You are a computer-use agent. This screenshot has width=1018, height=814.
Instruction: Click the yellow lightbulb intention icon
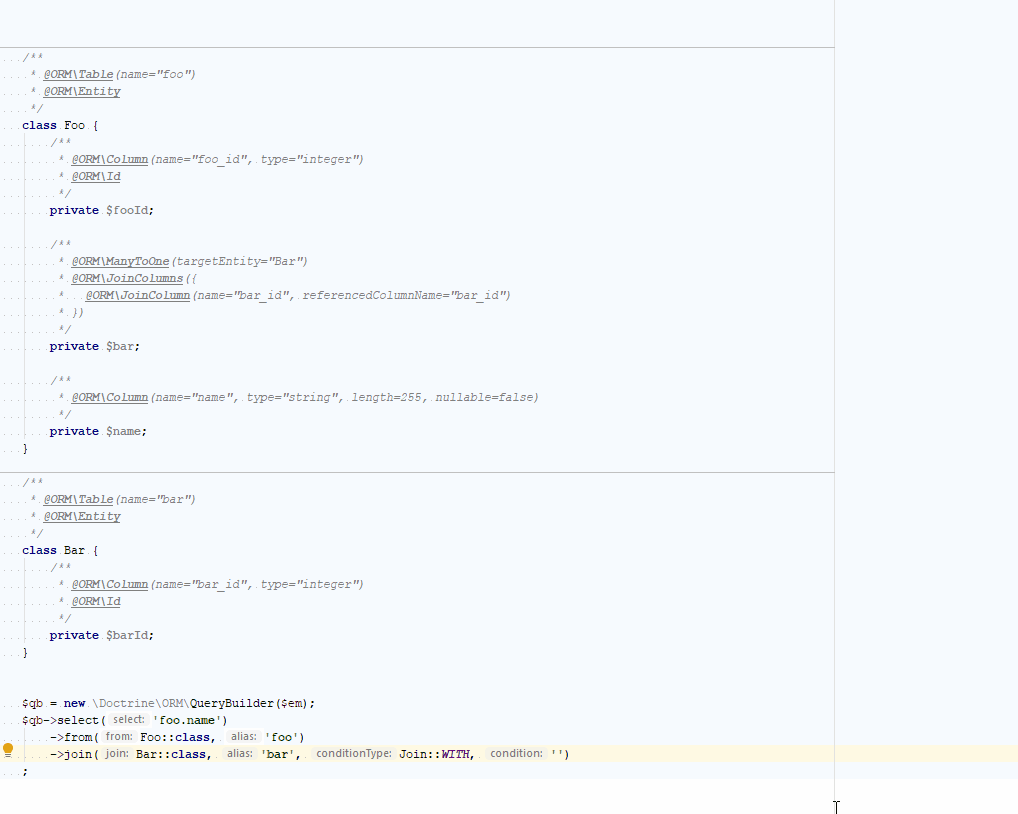pyautogui.click(x=8, y=750)
